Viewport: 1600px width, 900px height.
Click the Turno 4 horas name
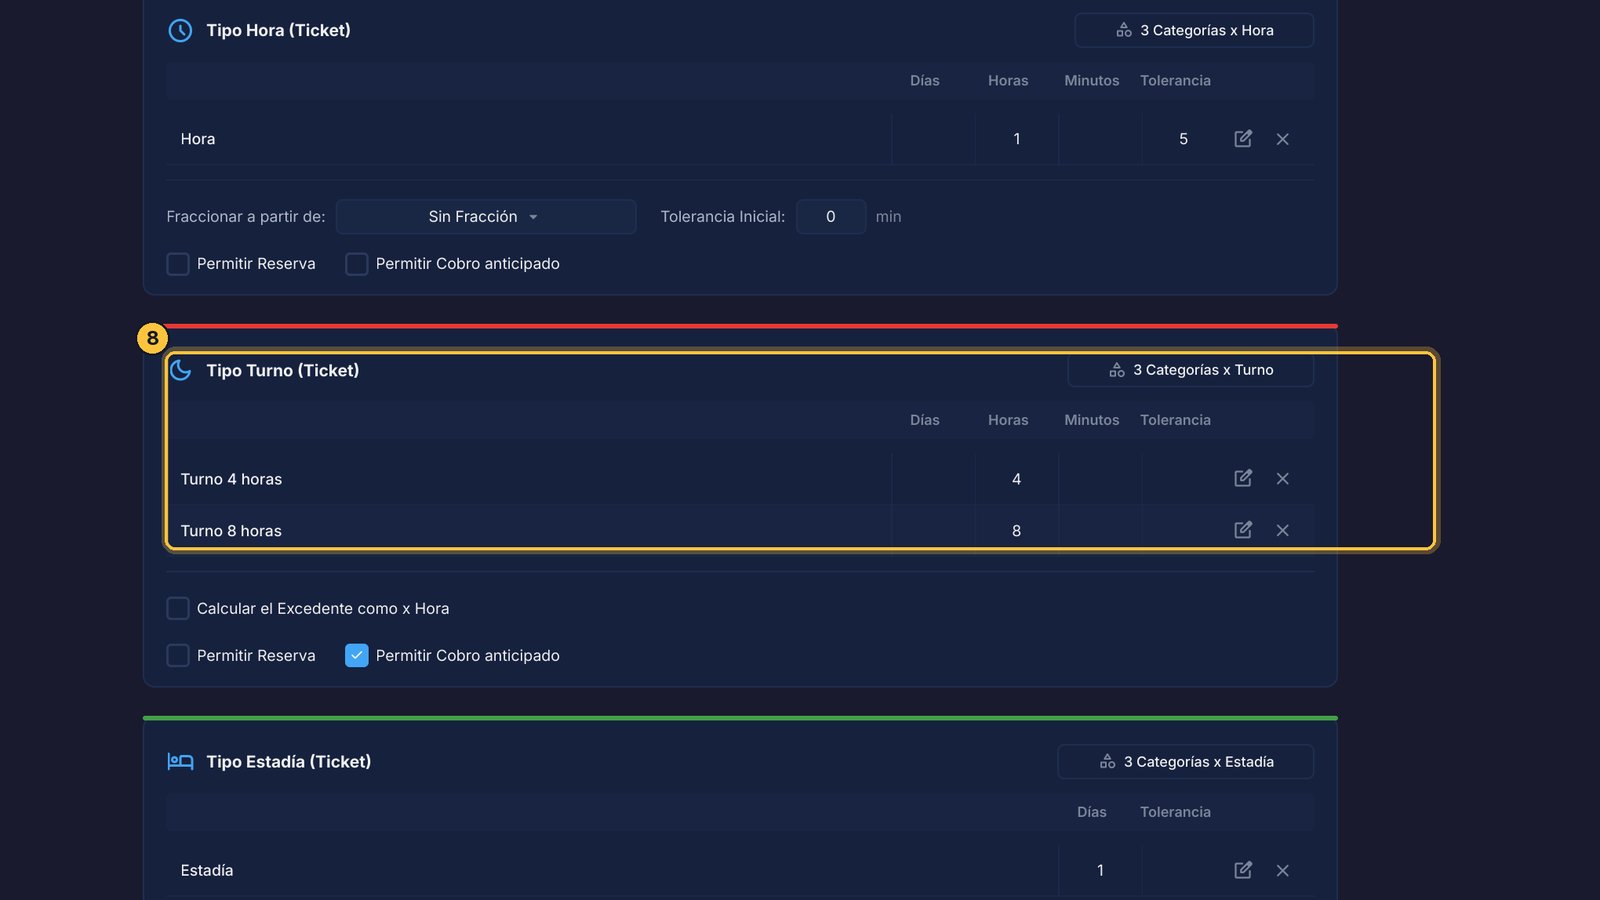pos(231,479)
